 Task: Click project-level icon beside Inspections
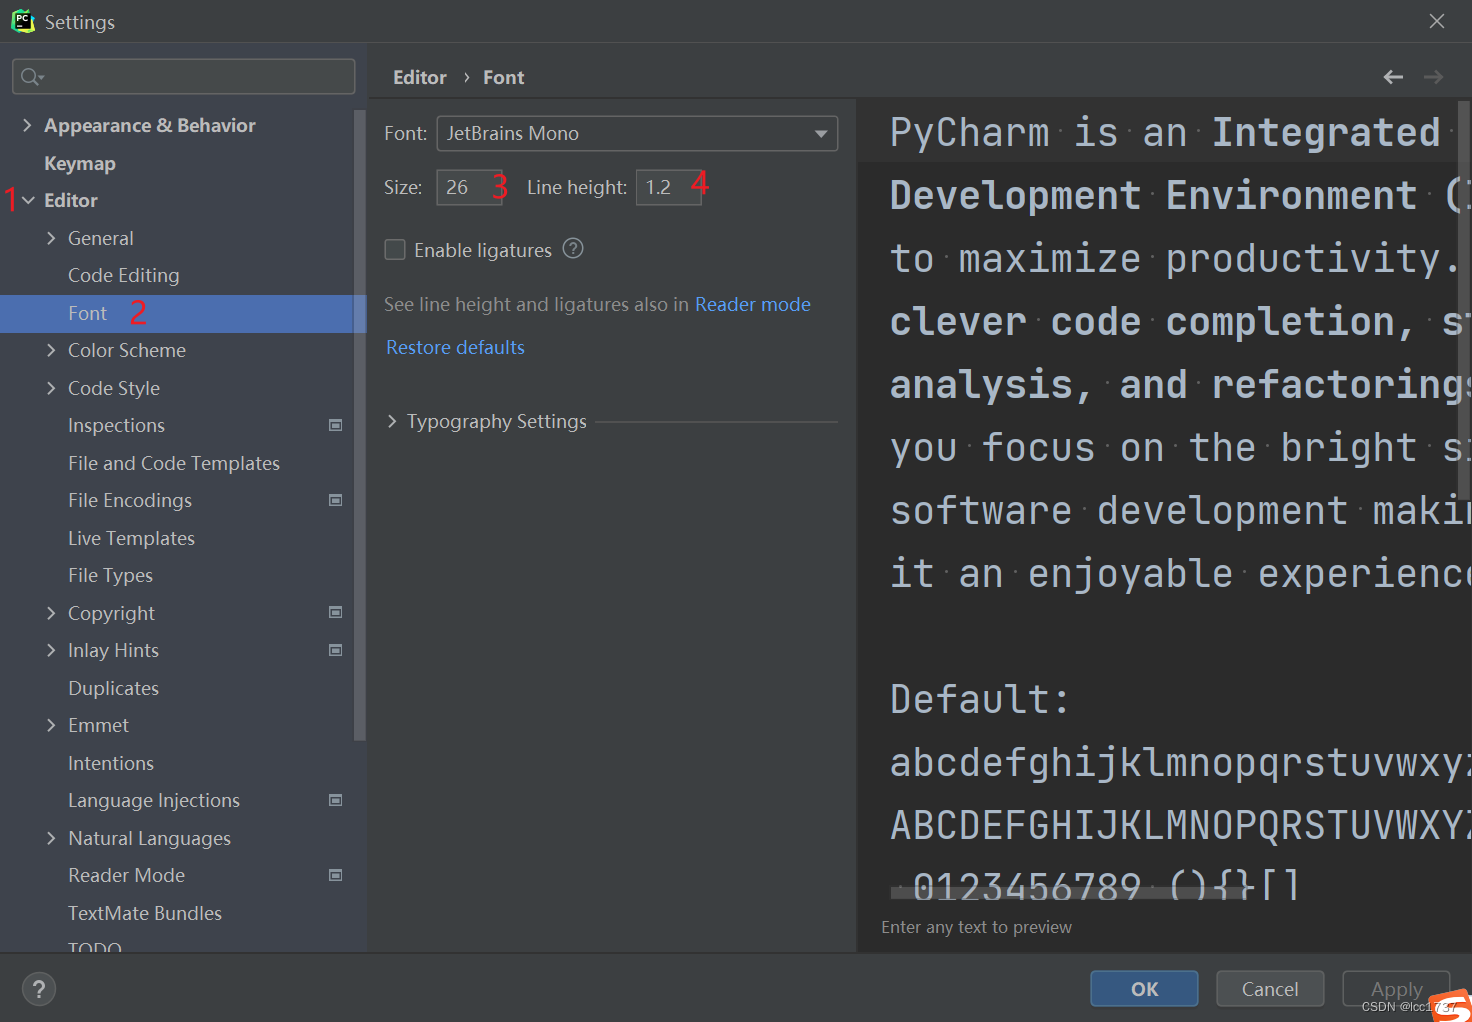pyautogui.click(x=336, y=425)
